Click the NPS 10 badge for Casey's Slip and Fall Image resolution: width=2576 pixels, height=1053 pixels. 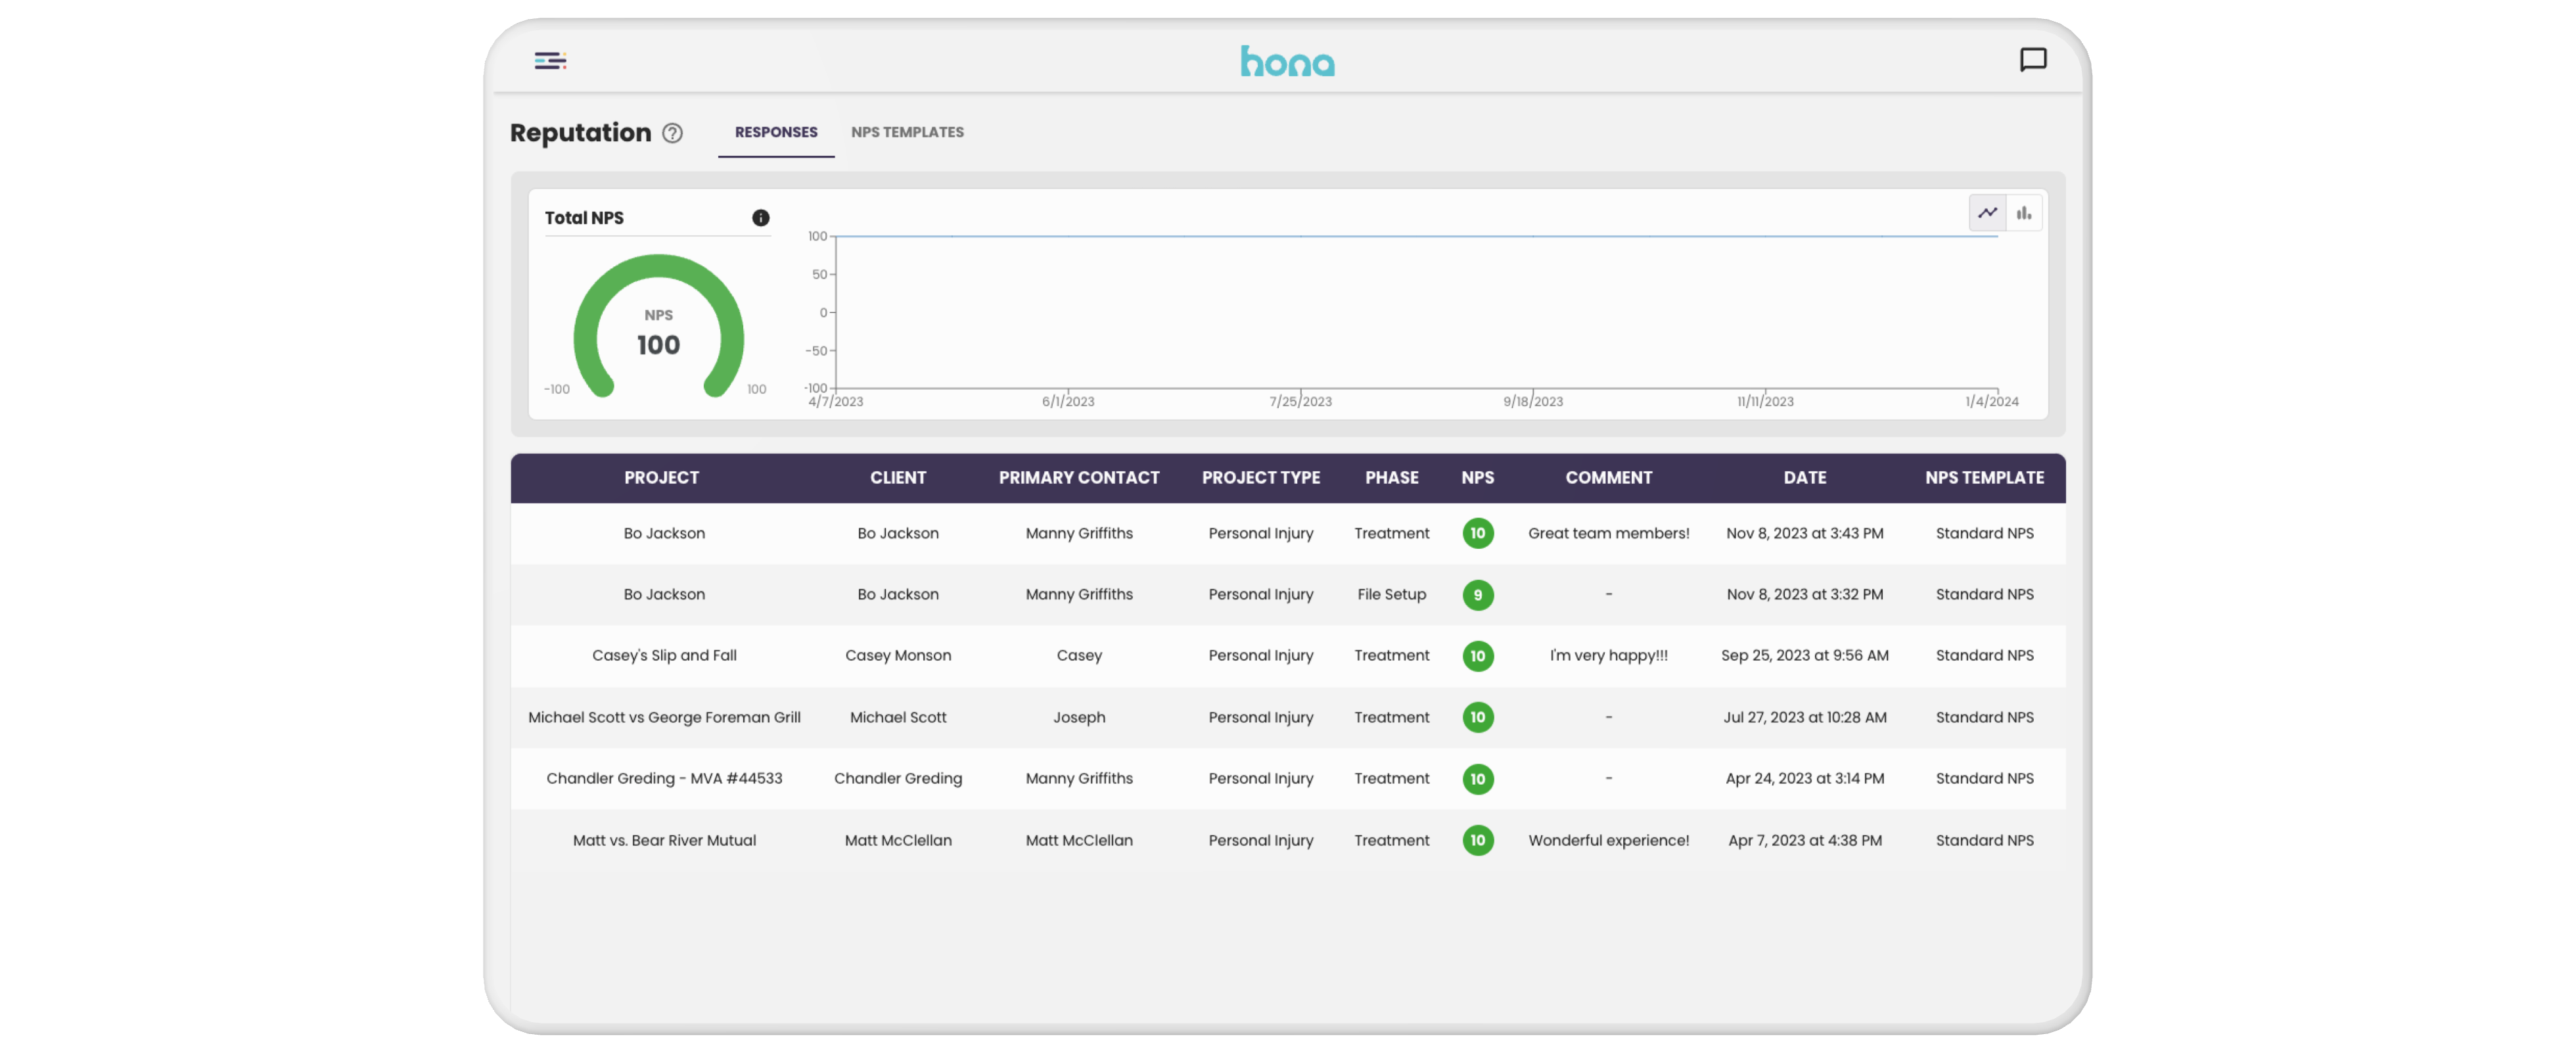pyautogui.click(x=1477, y=656)
